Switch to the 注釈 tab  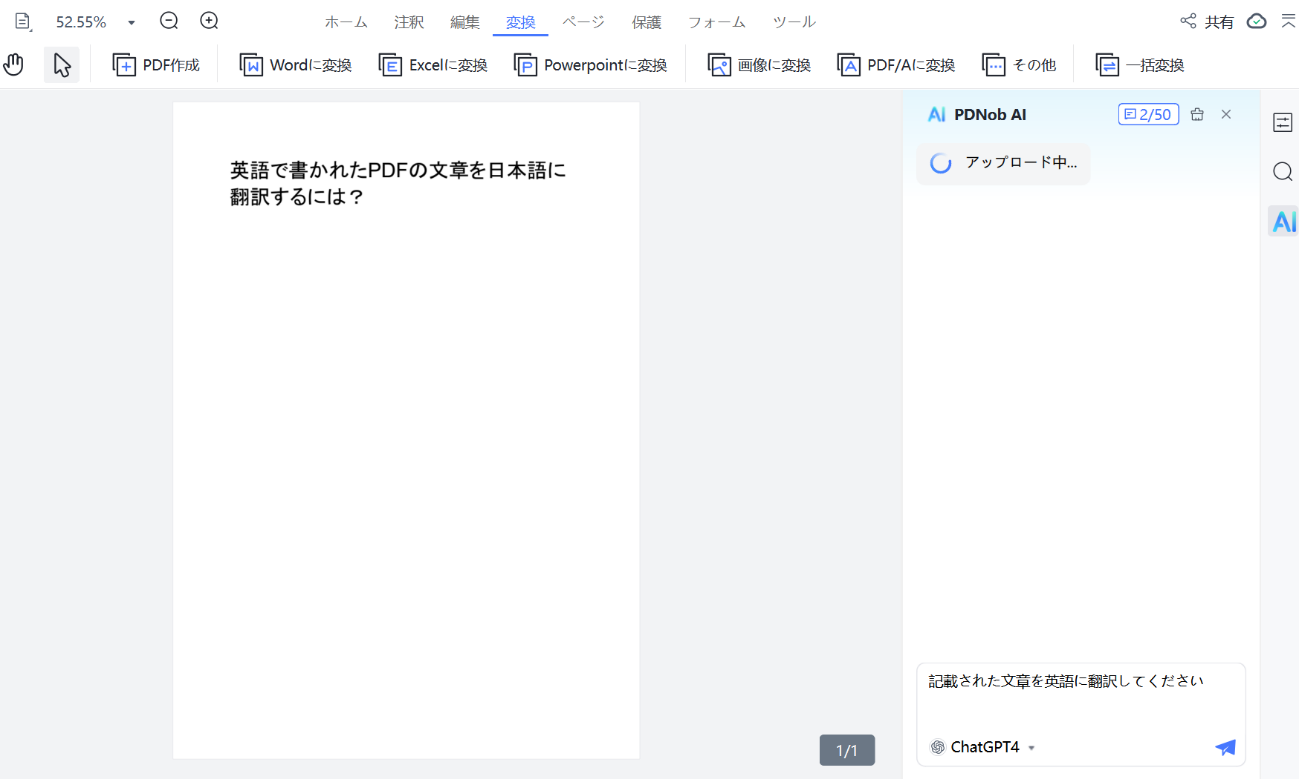(x=408, y=20)
